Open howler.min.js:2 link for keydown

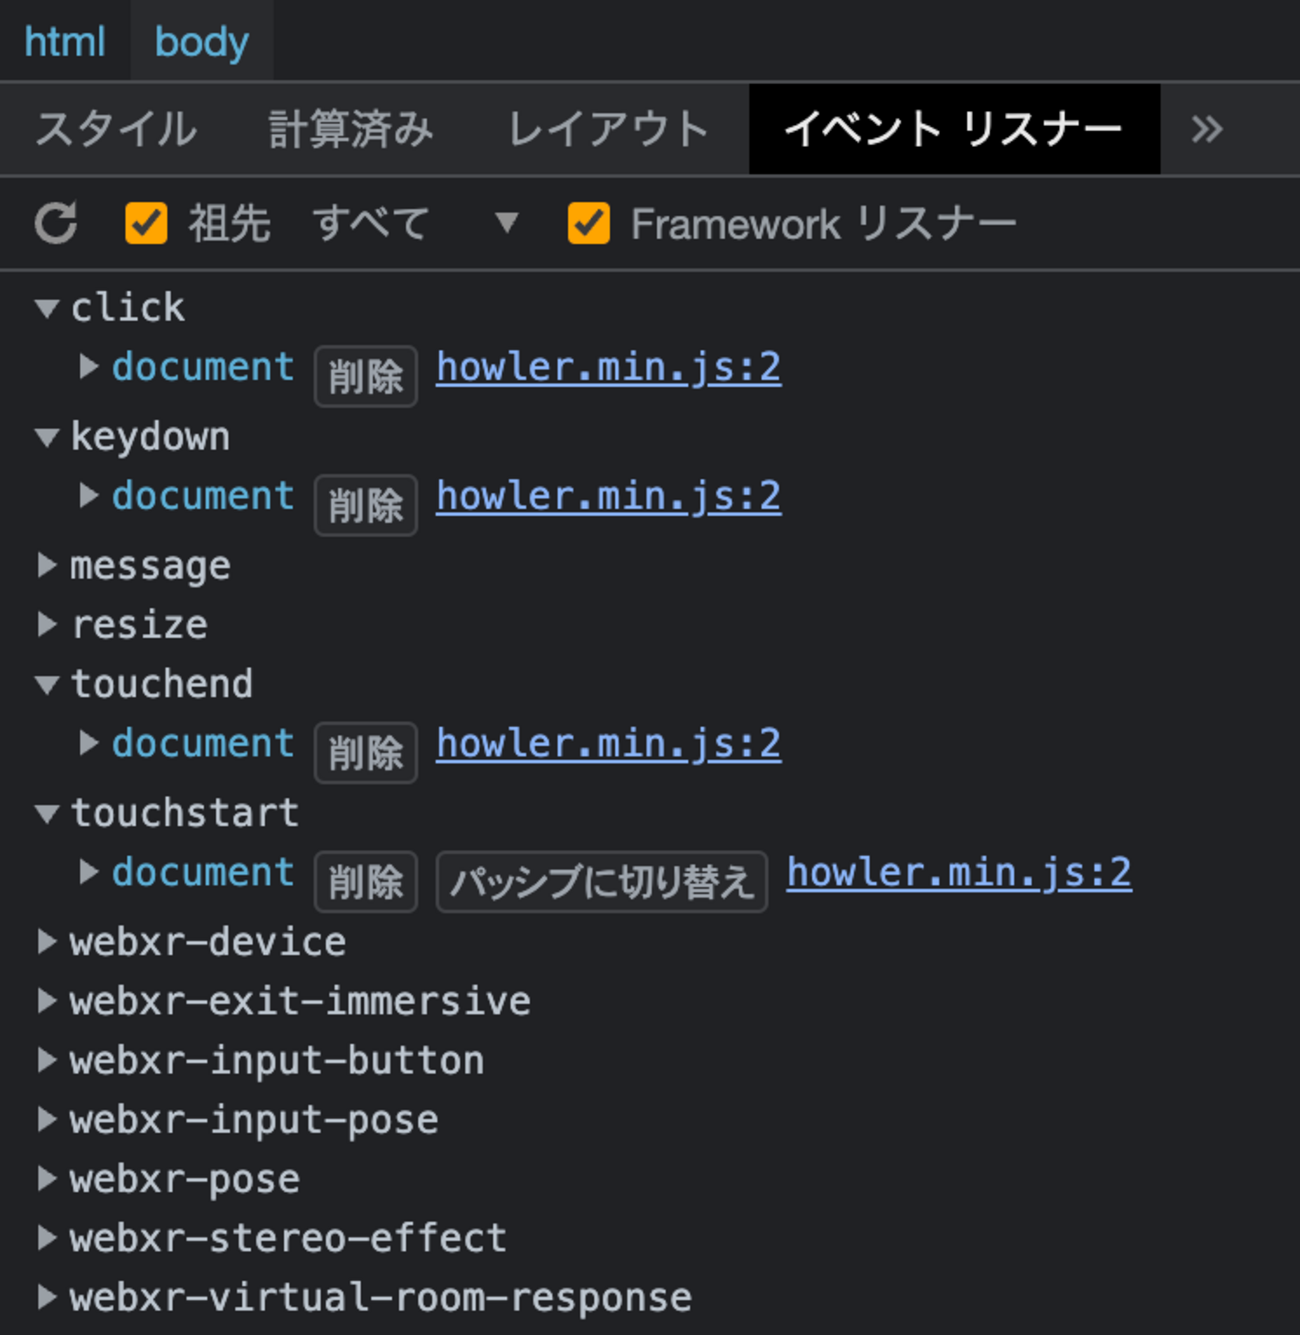607,495
